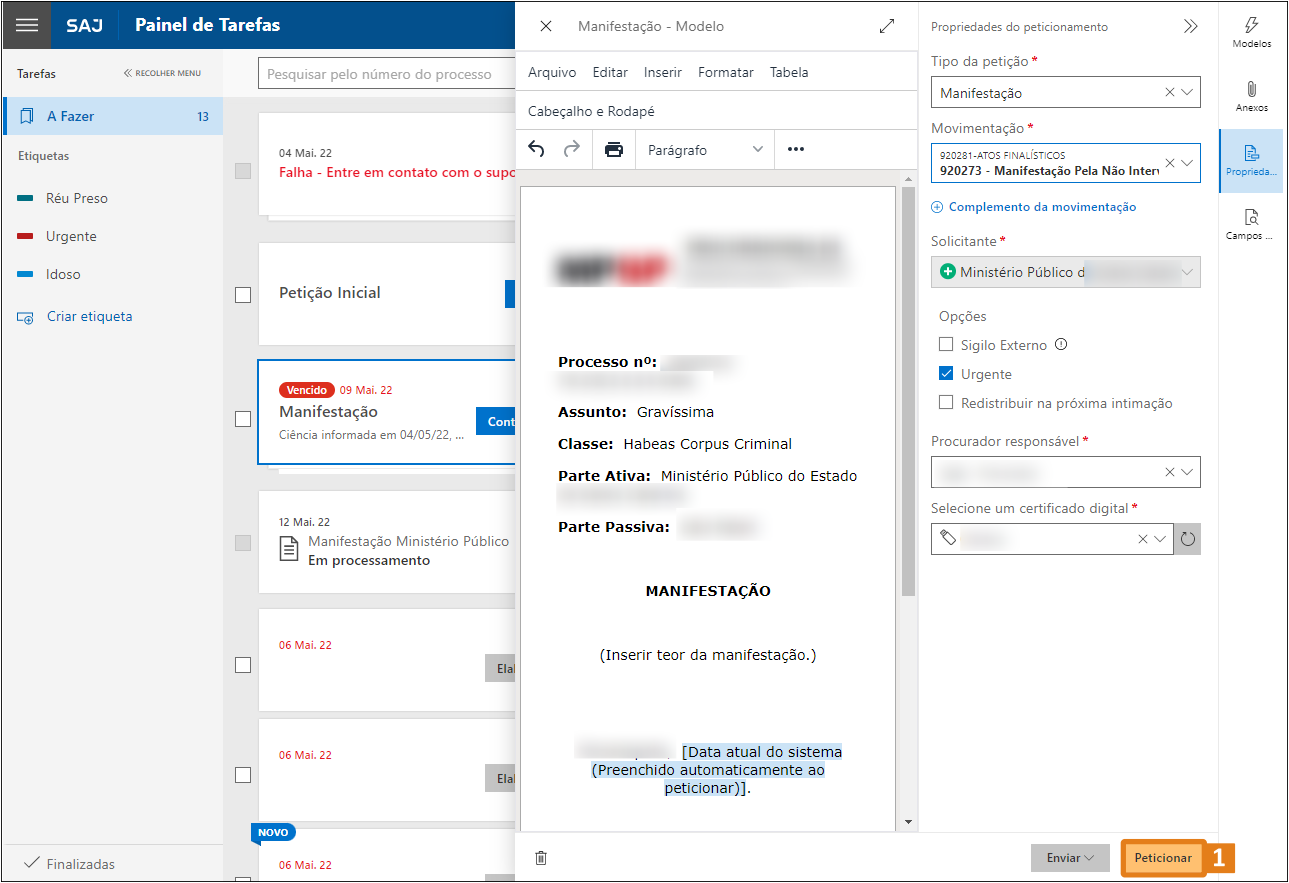Click Complemento da movimentação link

coord(1041,207)
